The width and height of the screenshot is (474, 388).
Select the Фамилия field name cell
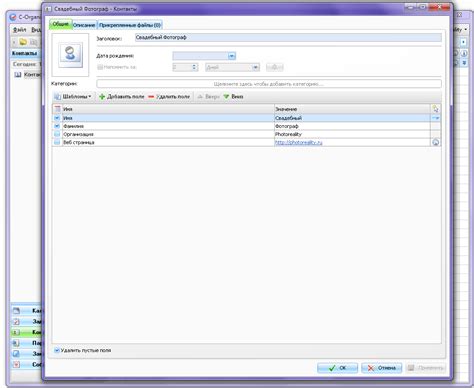click(x=168, y=126)
